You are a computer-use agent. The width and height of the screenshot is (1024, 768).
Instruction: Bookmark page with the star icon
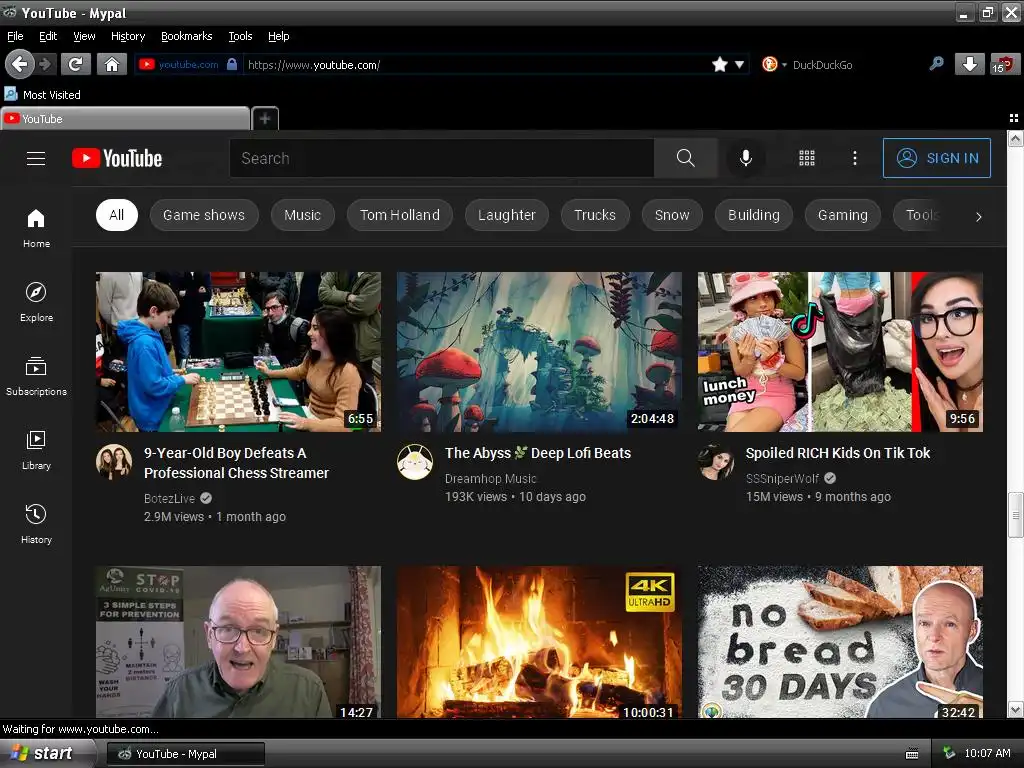(720, 64)
